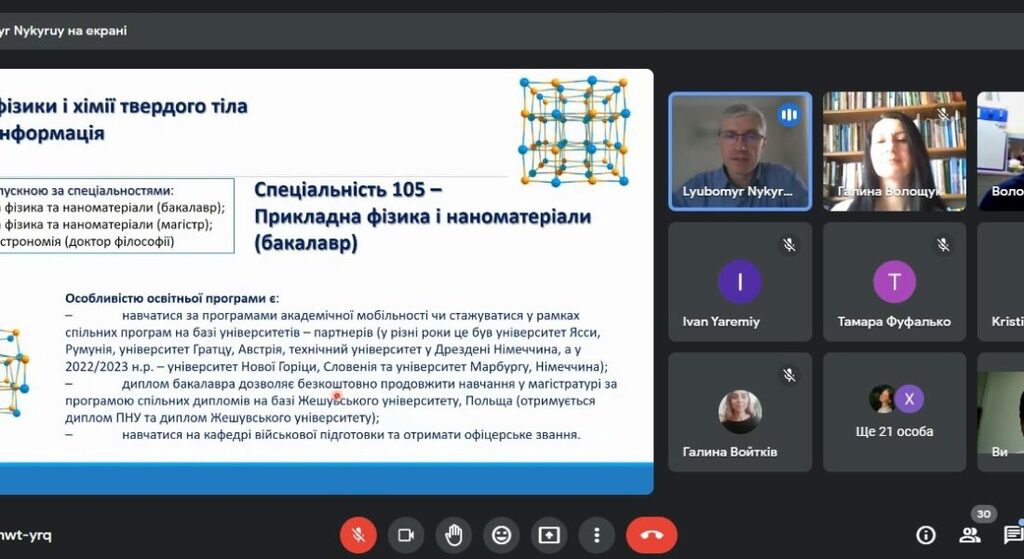This screenshot has width=1024, height=559.
Task: Select Lyubomyr Nykyruy's video tile
Action: (x=739, y=150)
